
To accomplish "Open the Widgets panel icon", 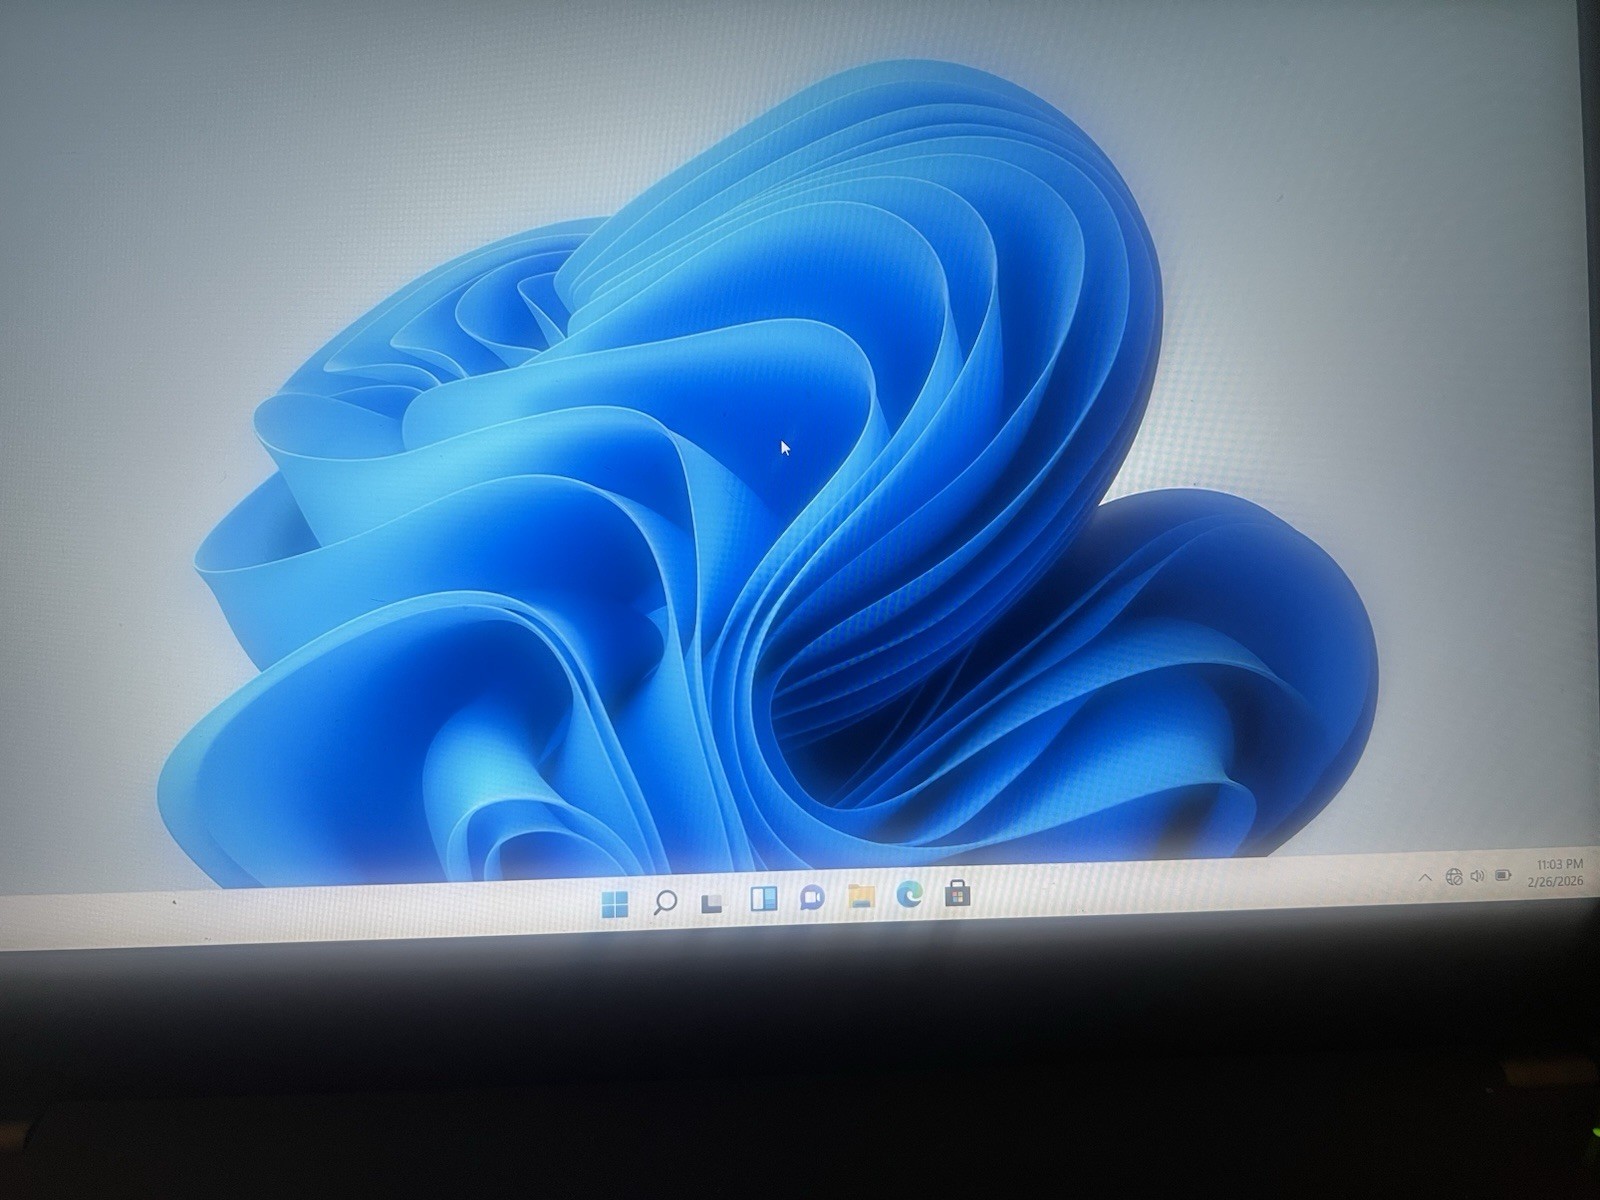I will [x=763, y=900].
